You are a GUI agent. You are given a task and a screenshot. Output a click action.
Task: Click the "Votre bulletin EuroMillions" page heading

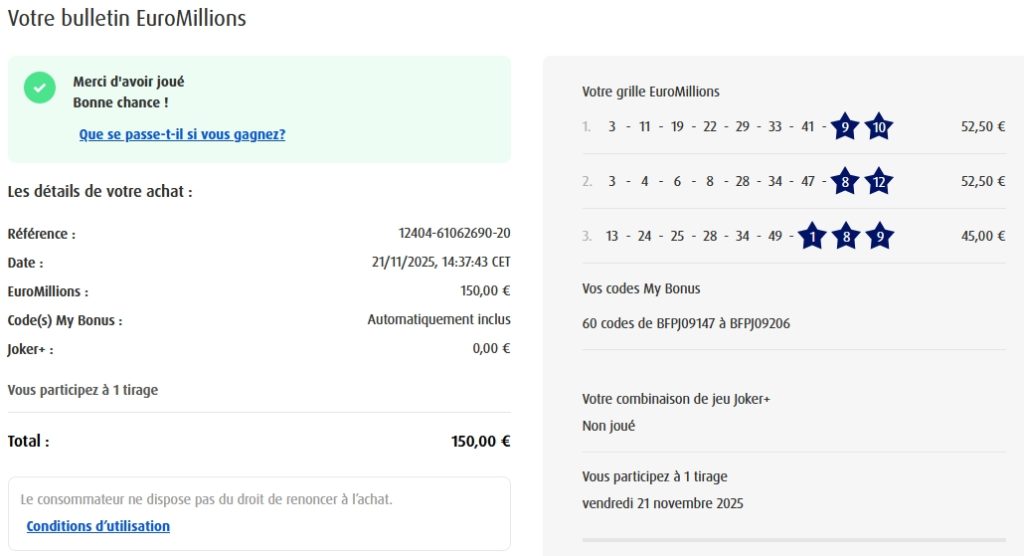point(127,18)
